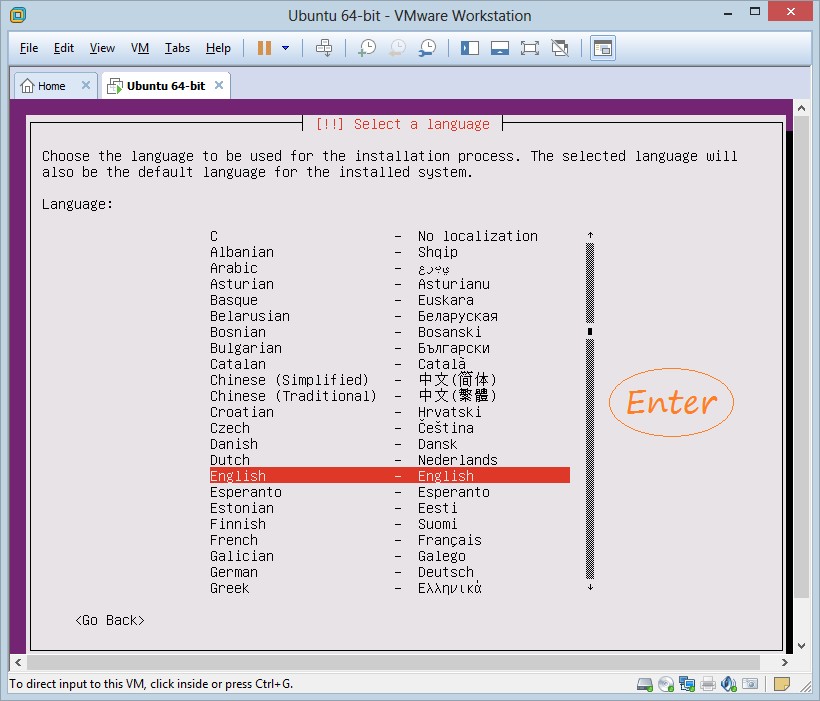
Task: Revert VM to previous snapshot
Action: click(x=397, y=48)
